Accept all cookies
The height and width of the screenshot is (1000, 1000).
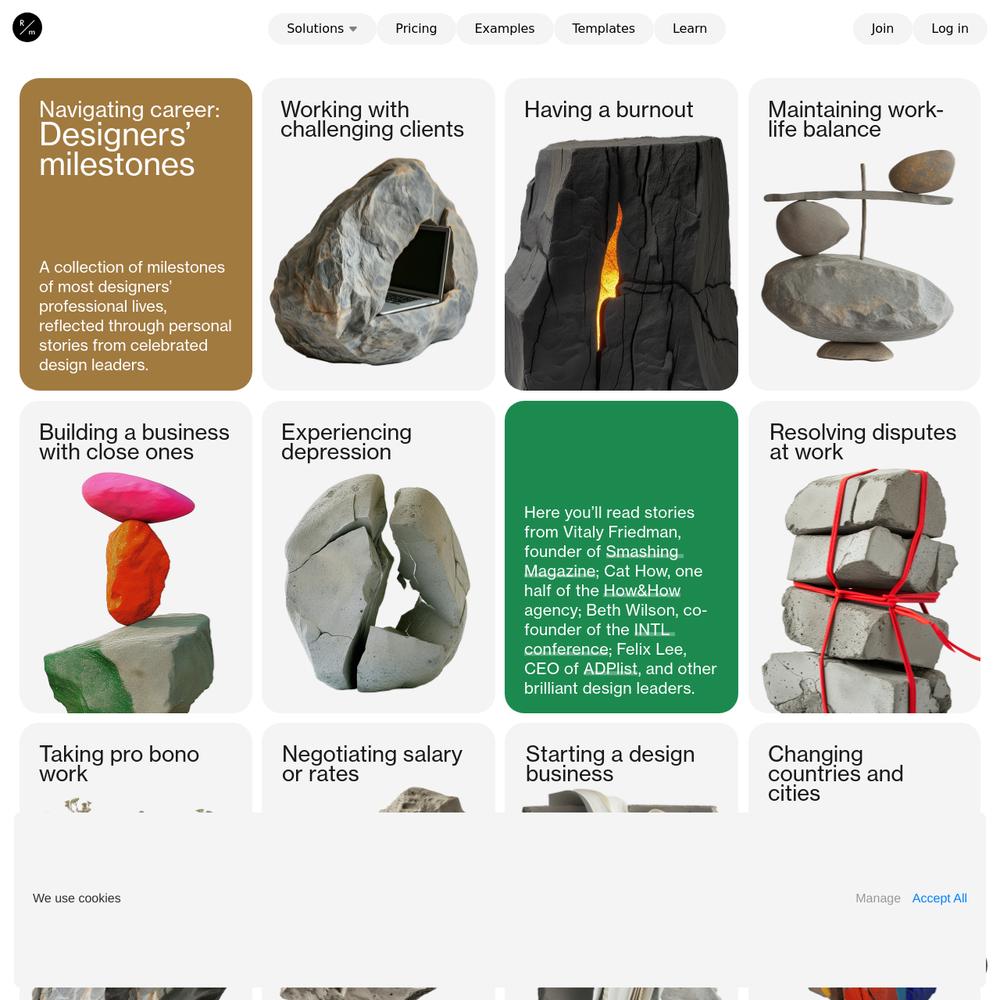[939, 898]
